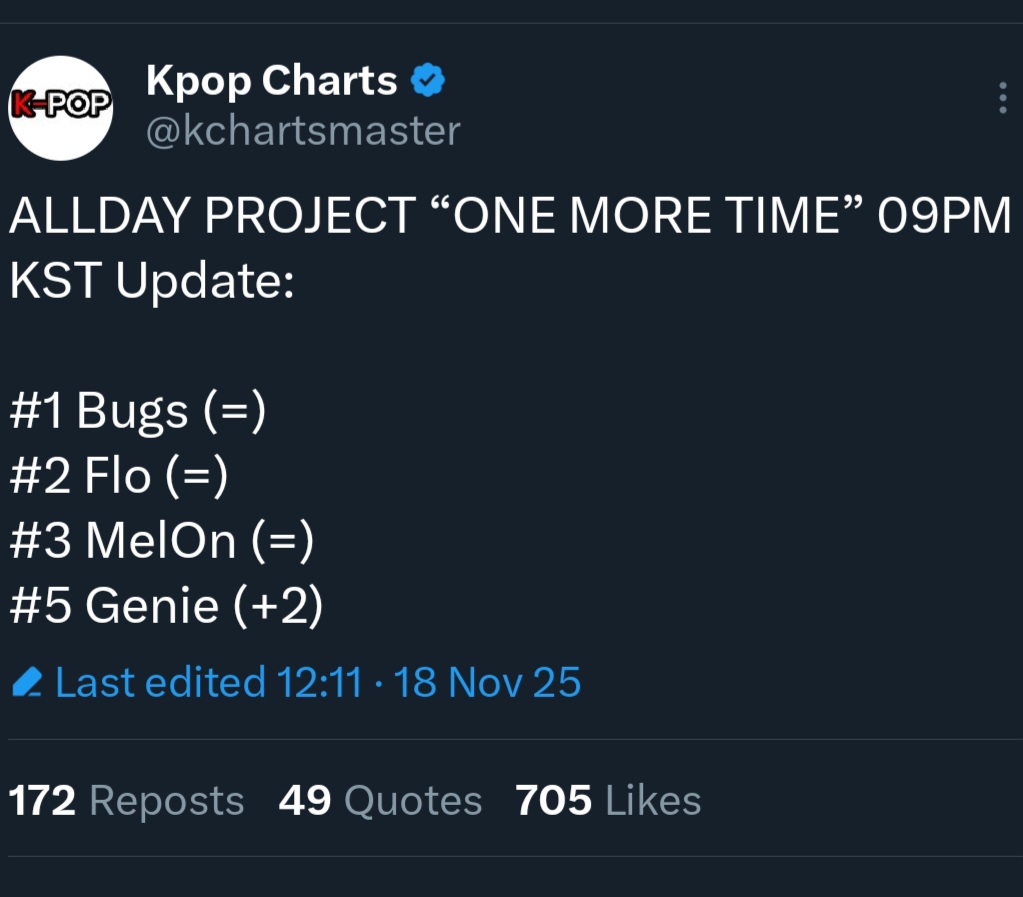Click the 18 Nov 25 date
Image resolution: width=1023 pixels, height=897 pixels.
487,683
